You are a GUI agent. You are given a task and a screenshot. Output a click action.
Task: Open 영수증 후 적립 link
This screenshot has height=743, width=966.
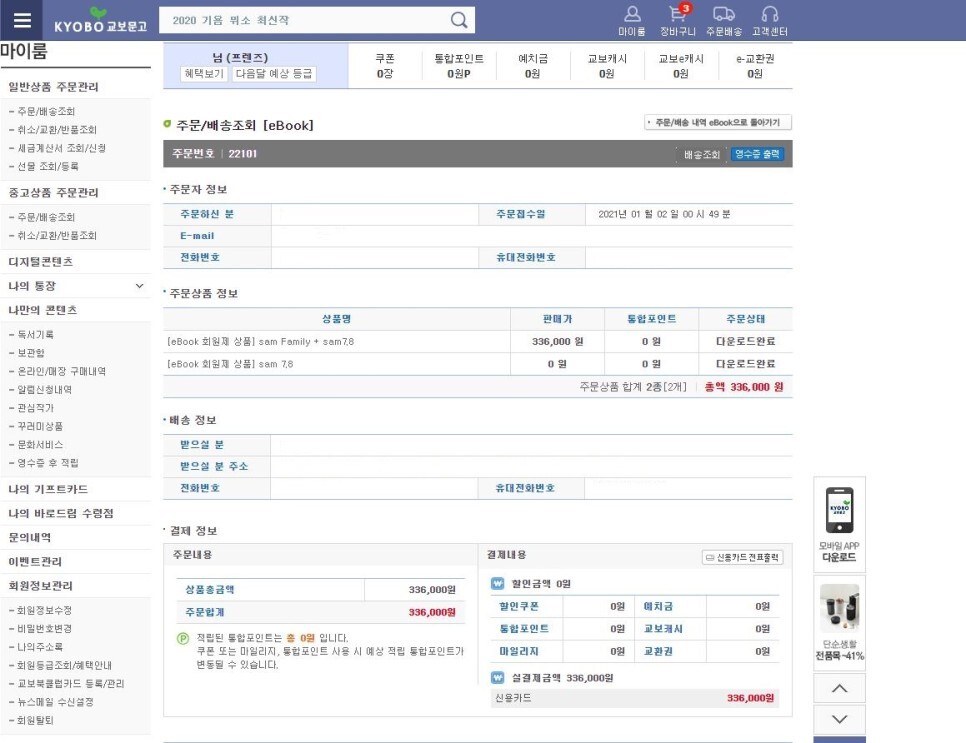47,463
